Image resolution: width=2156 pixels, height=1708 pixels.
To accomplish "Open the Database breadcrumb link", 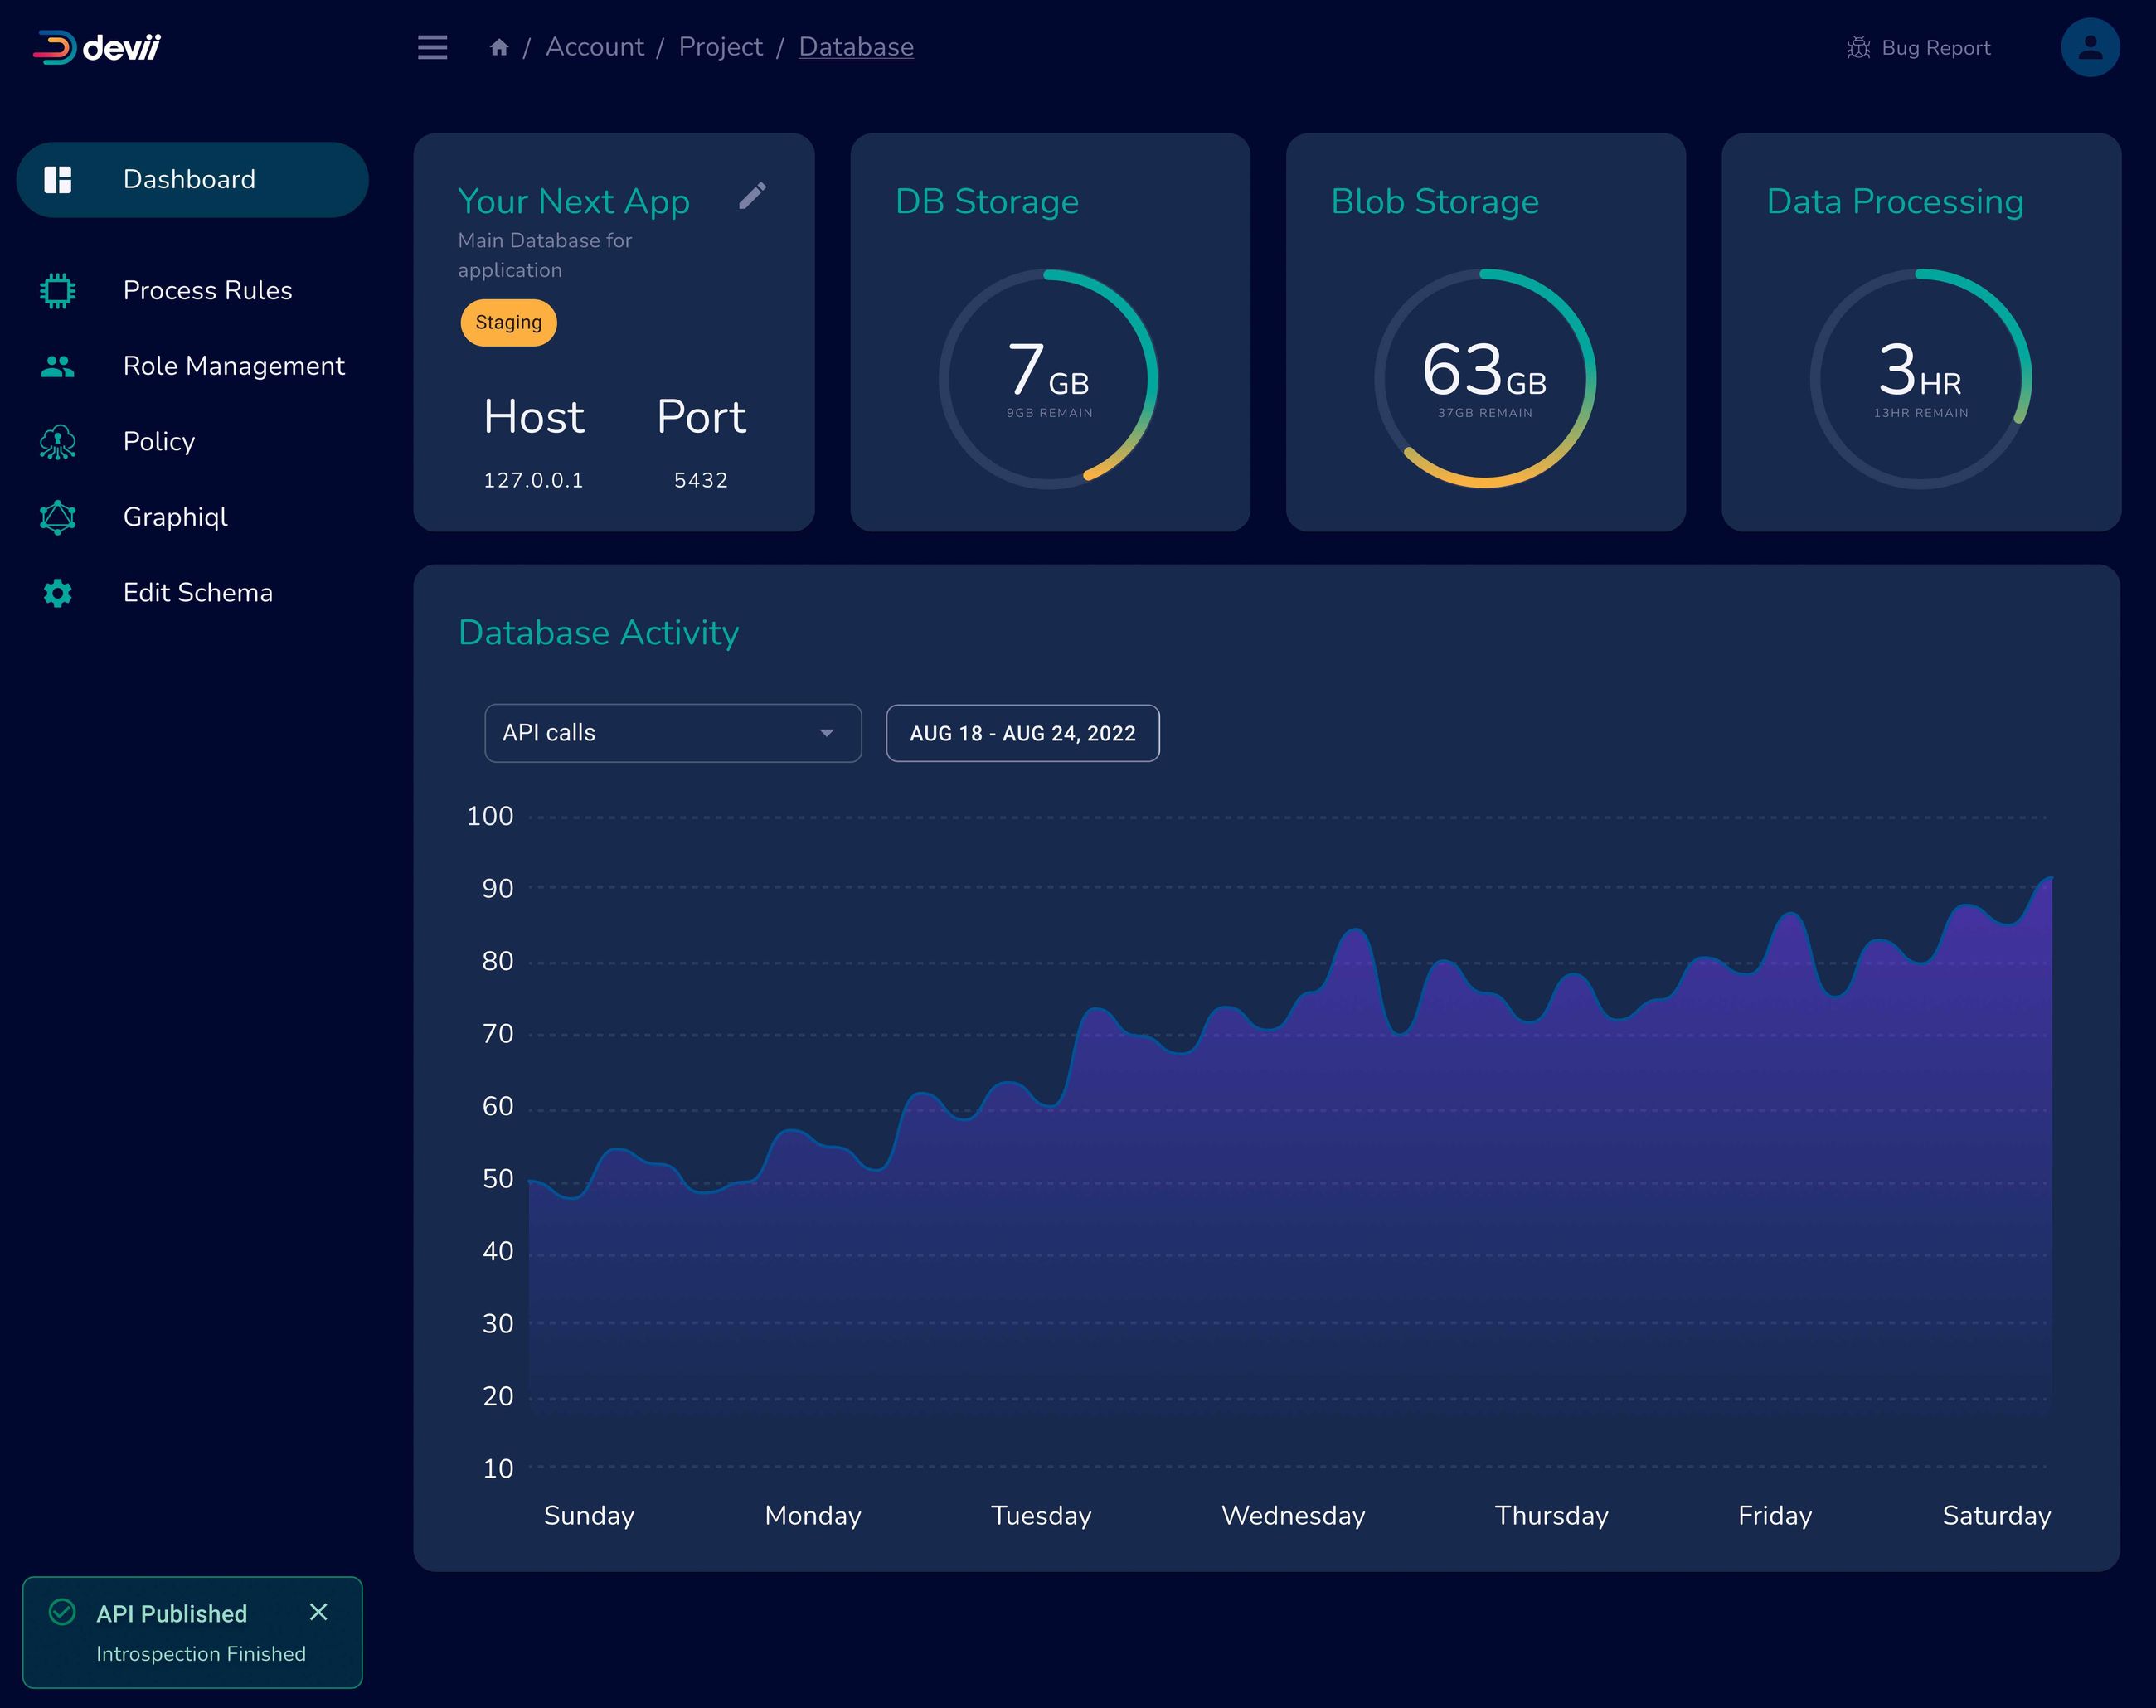I will click(855, 46).
